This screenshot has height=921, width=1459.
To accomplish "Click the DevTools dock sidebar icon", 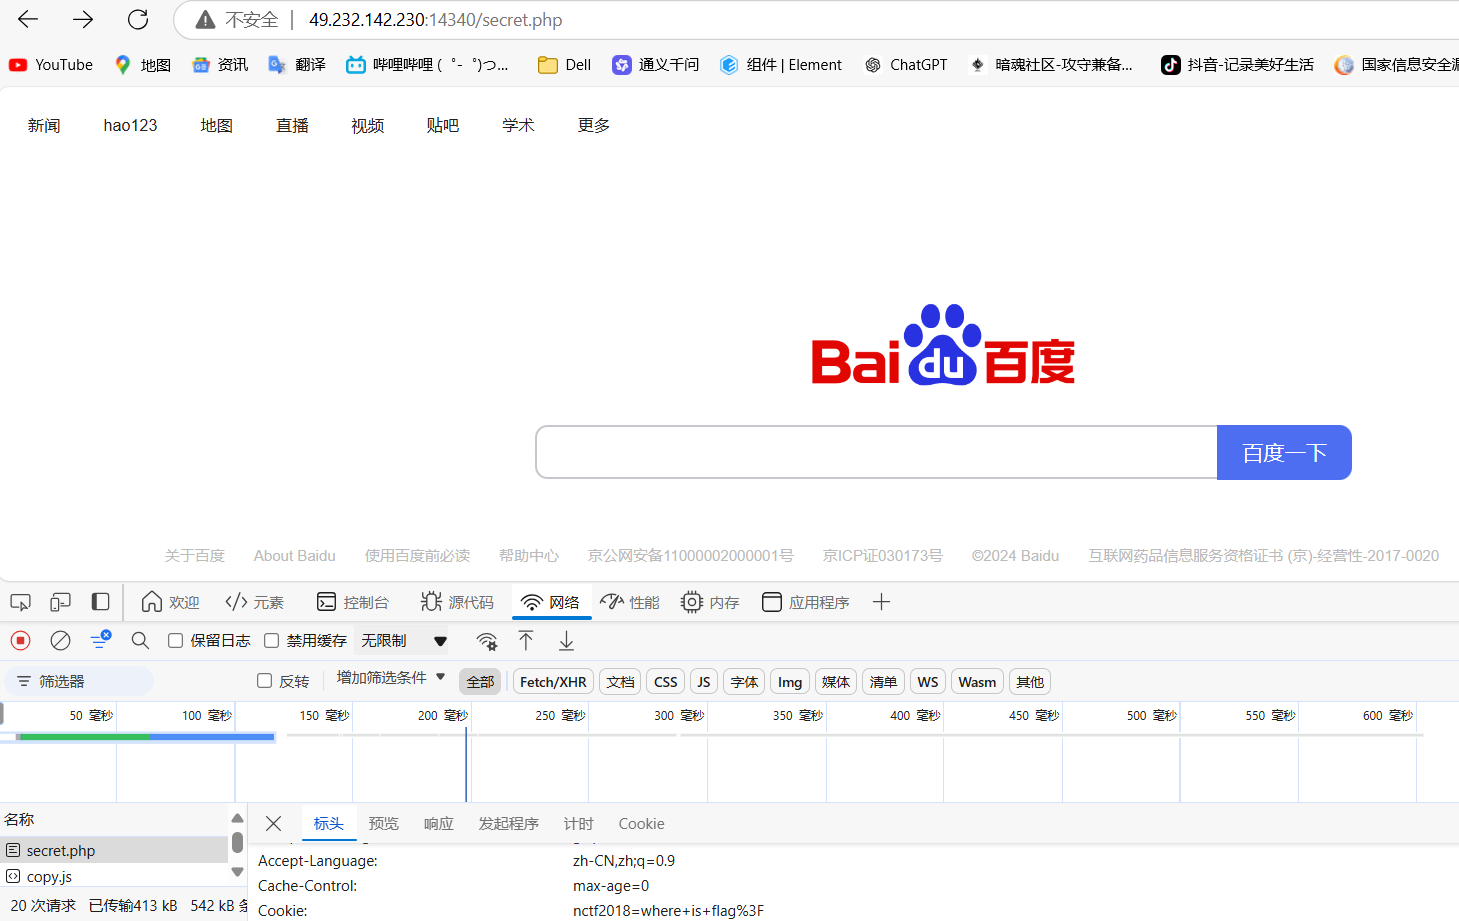I will 100,602.
